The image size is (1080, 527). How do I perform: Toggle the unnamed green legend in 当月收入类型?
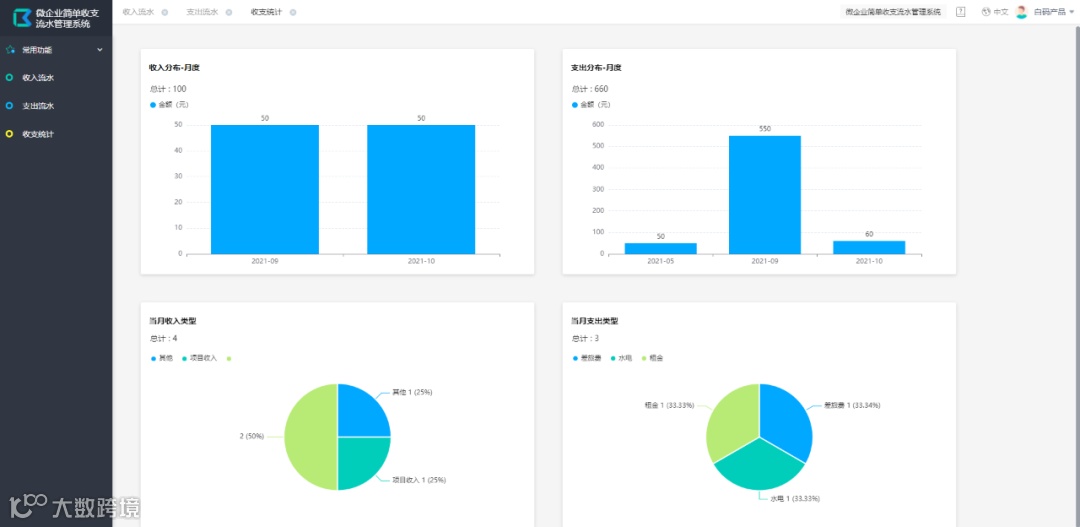[229, 358]
